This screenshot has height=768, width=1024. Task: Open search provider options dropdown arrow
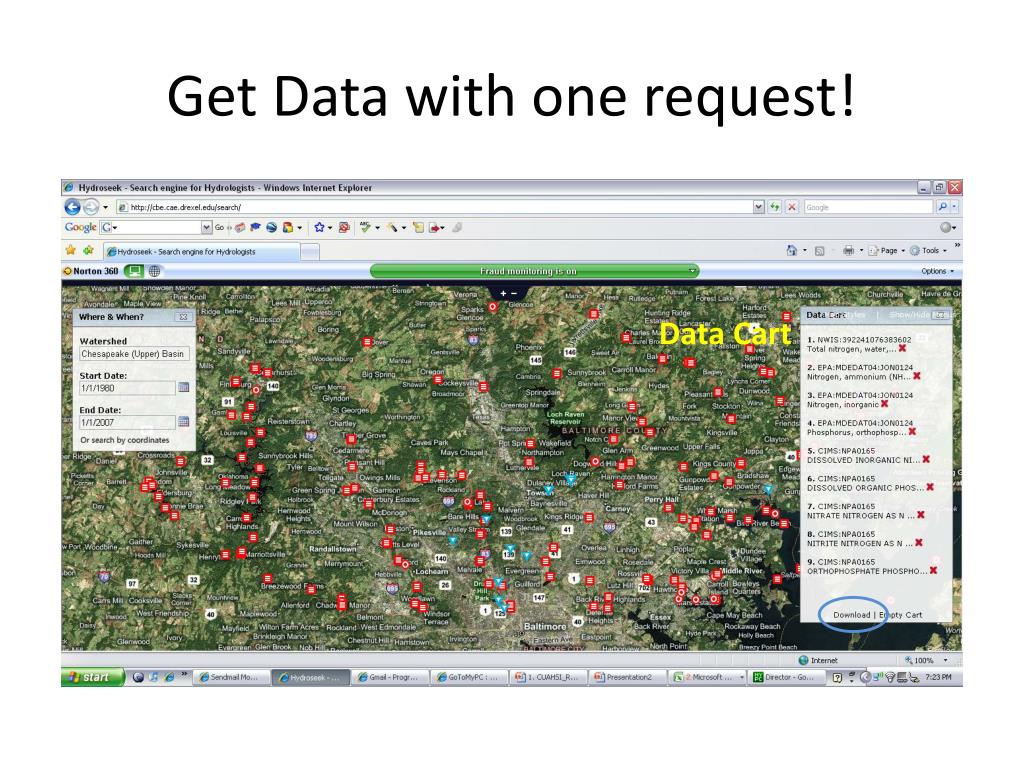click(954, 207)
